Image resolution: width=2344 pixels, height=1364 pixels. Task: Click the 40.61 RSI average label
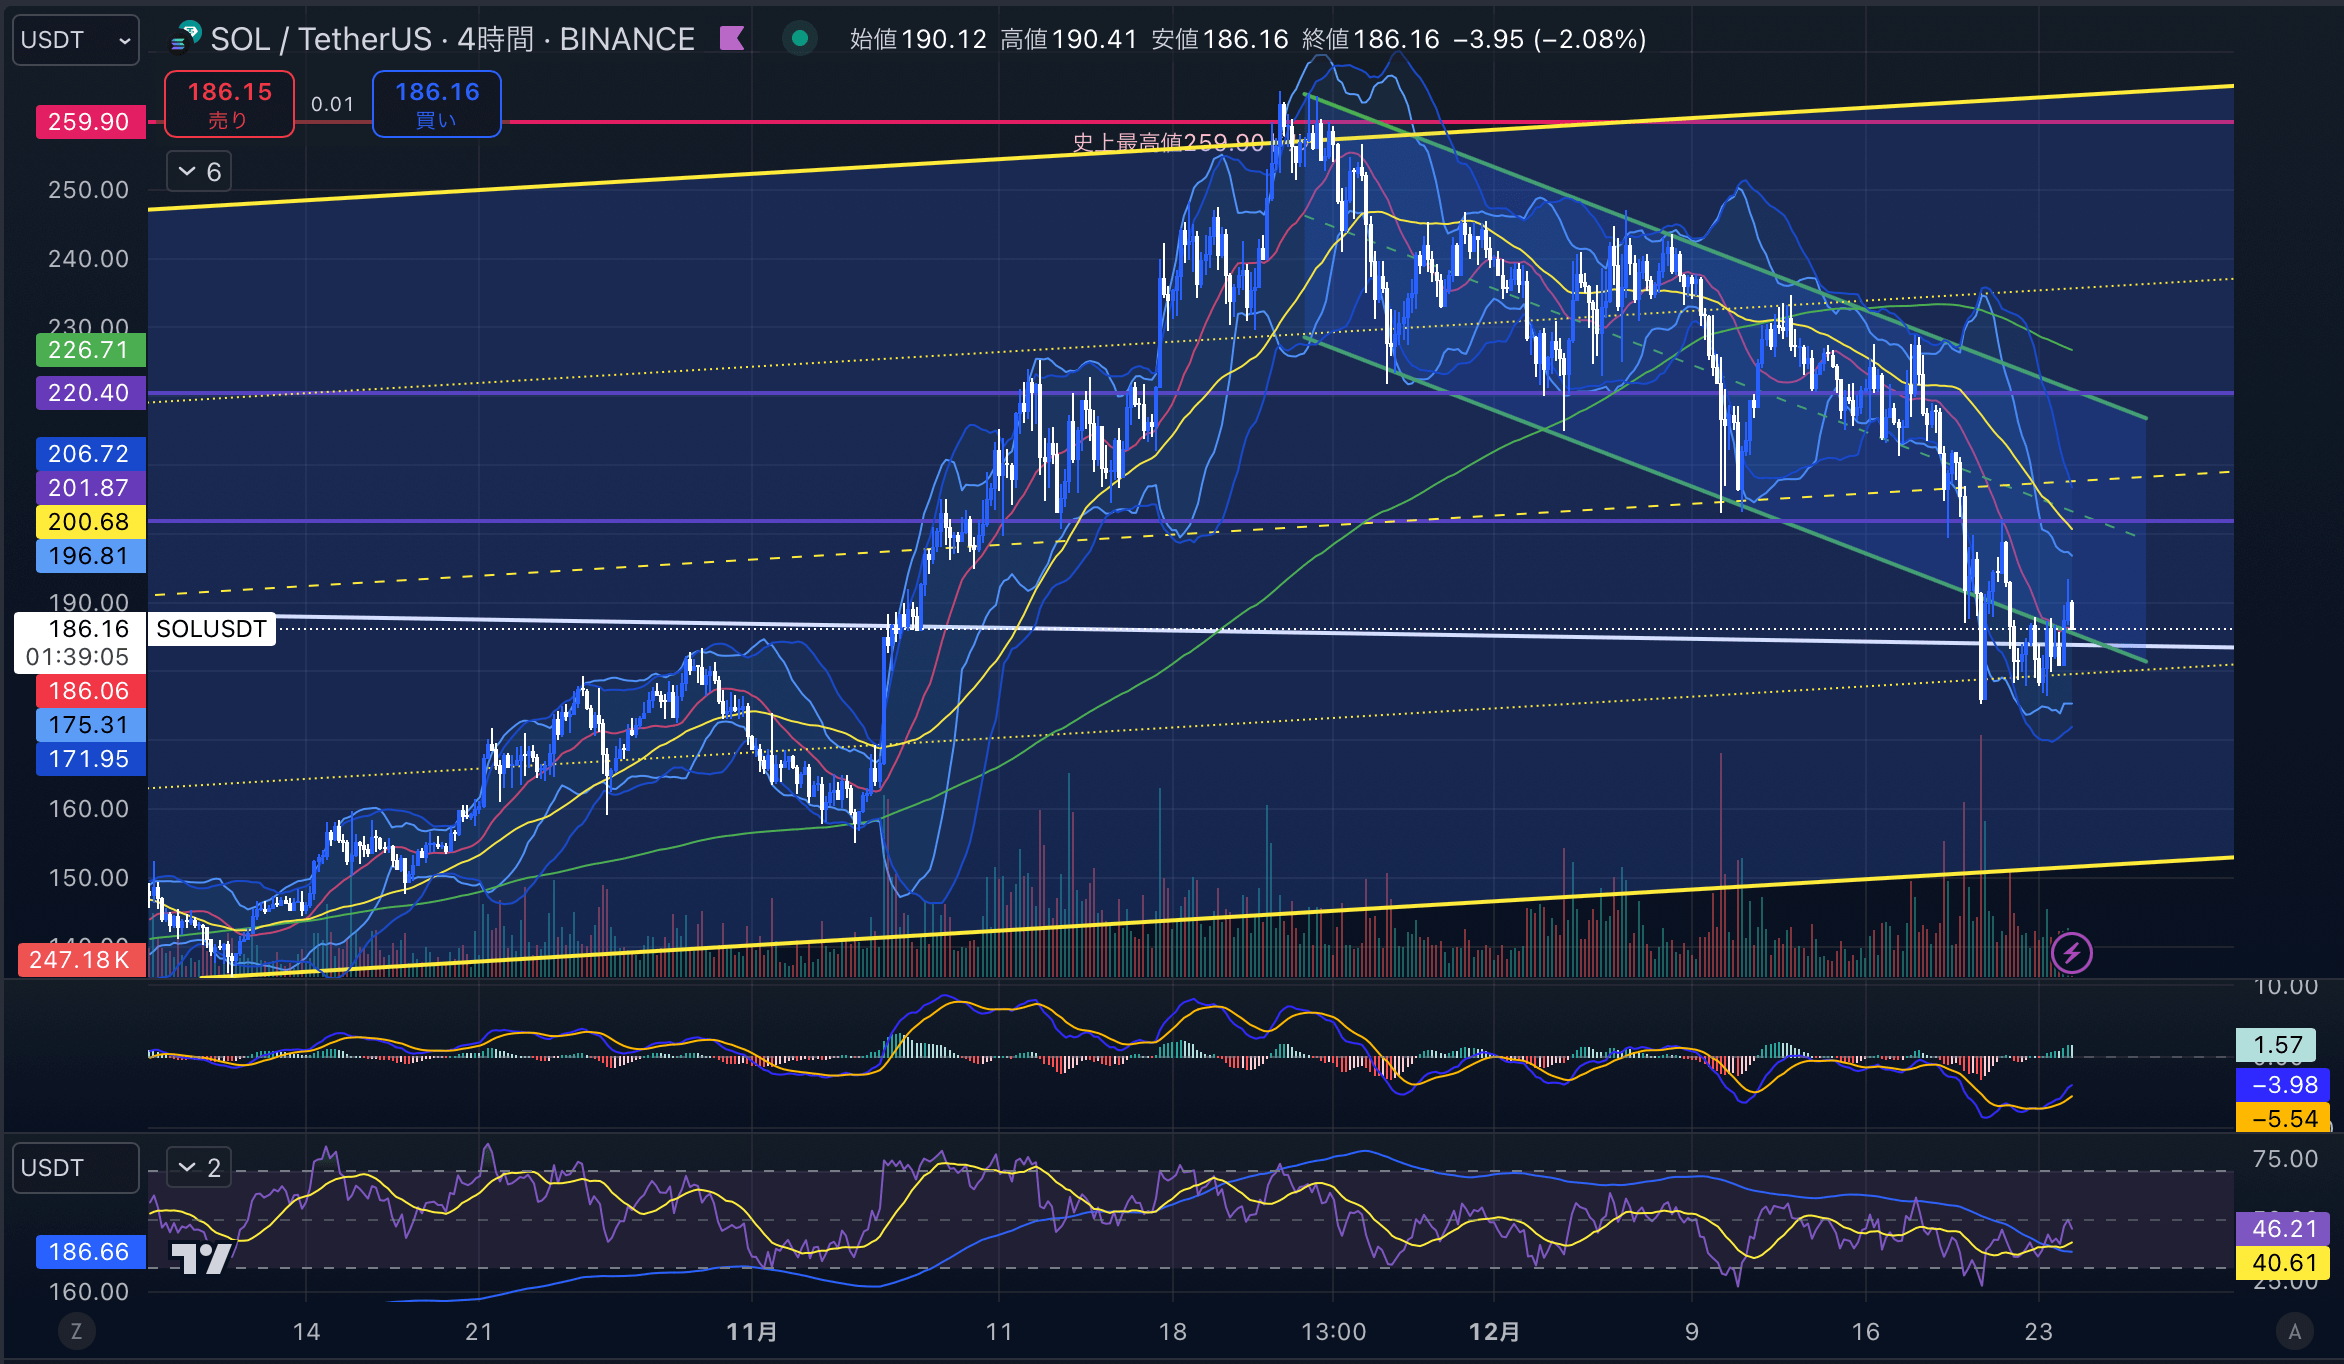pyautogui.click(x=2284, y=1263)
